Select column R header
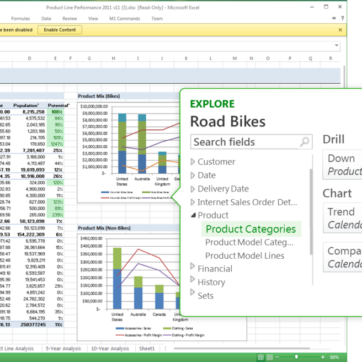 [x=331, y=58]
